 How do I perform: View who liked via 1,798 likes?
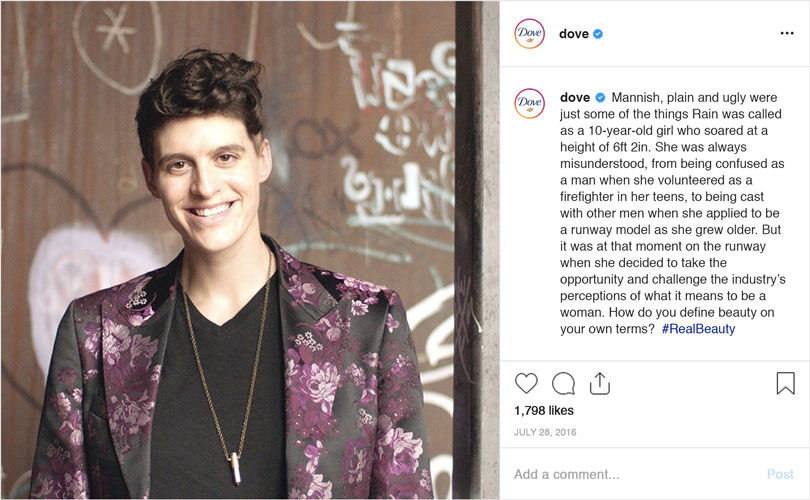click(544, 411)
